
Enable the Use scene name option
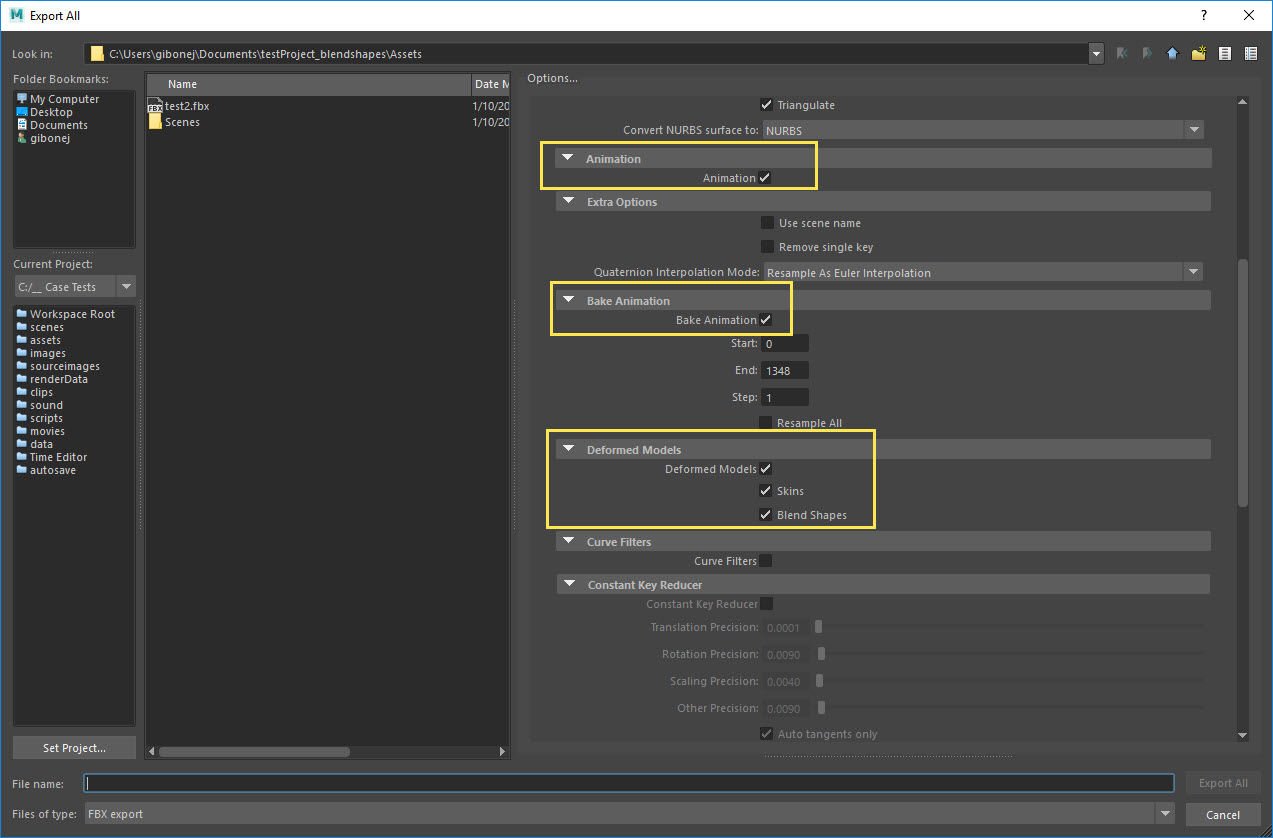pyautogui.click(x=766, y=222)
